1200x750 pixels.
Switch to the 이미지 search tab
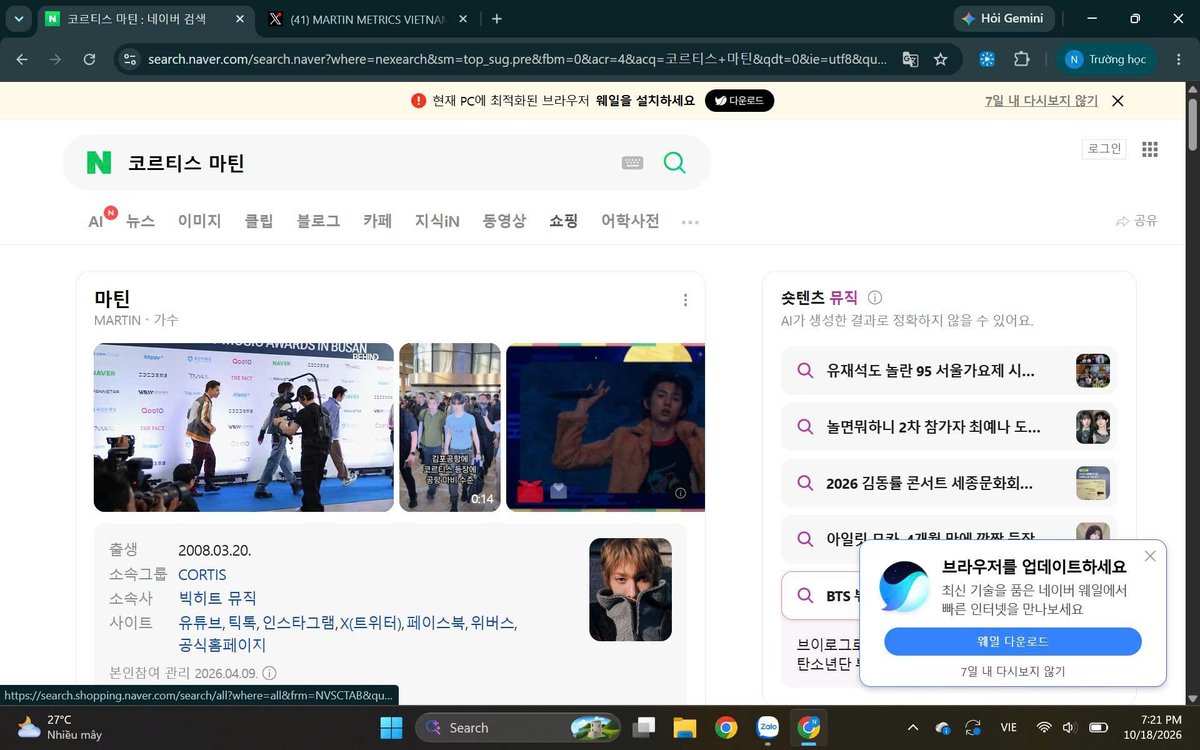tap(199, 221)
